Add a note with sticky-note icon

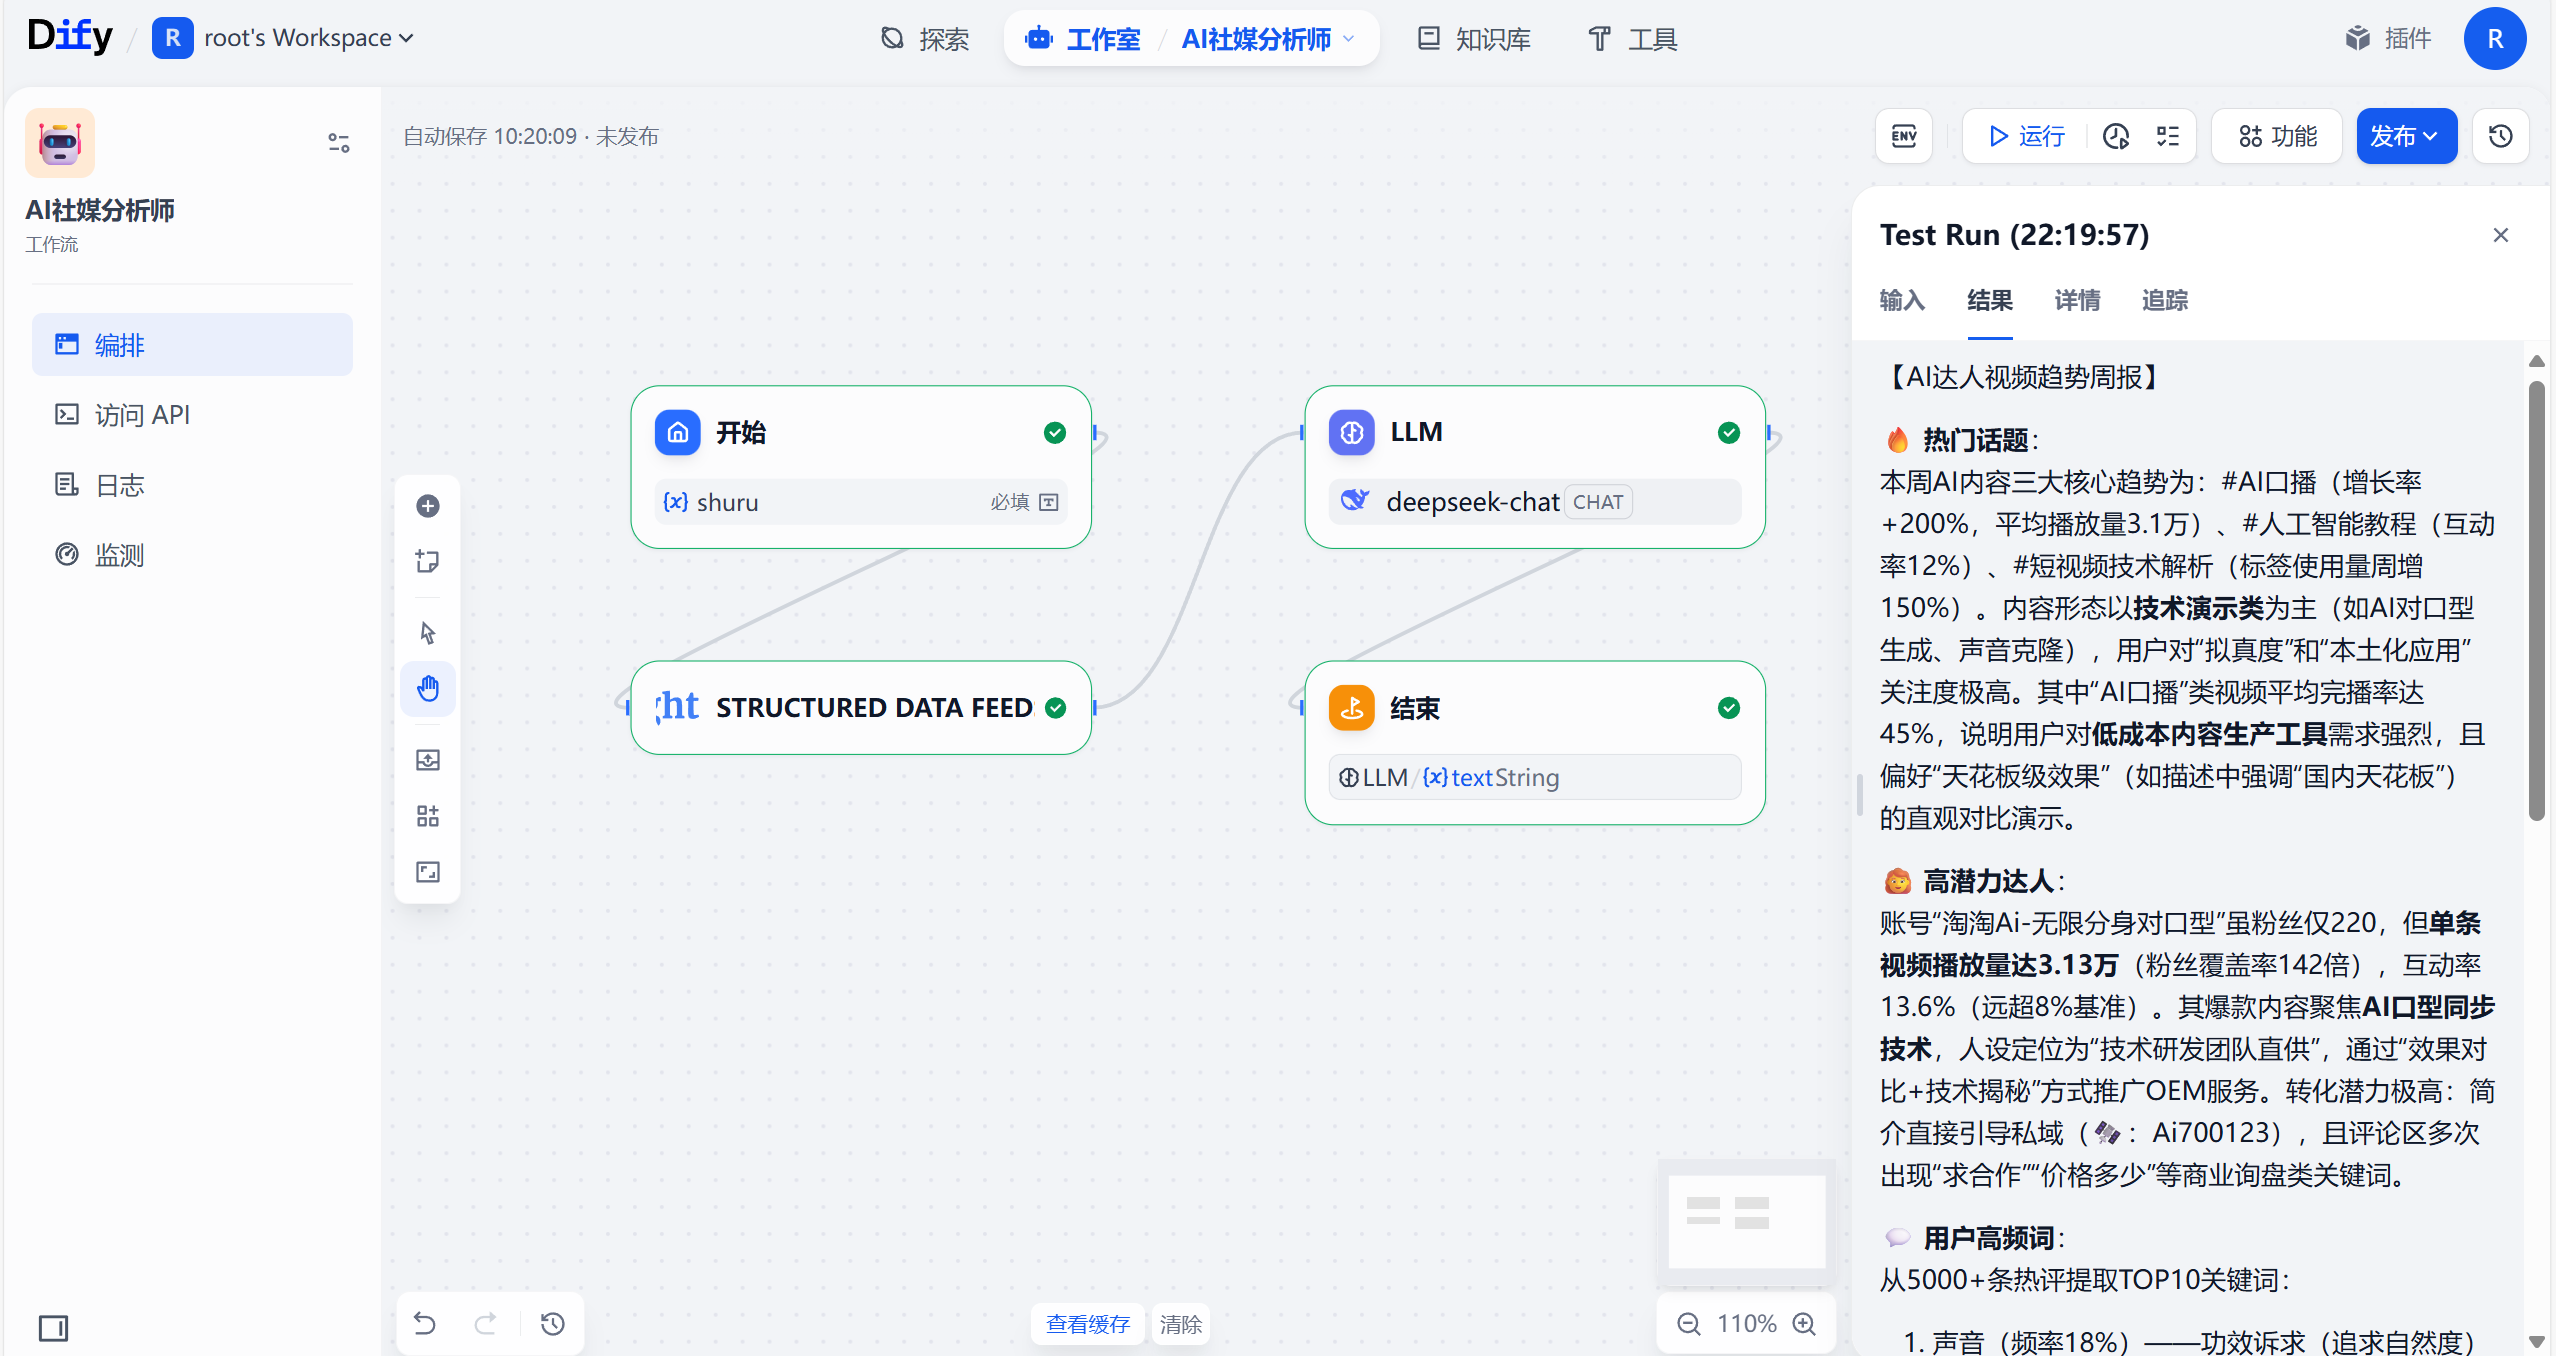point(428,561)
